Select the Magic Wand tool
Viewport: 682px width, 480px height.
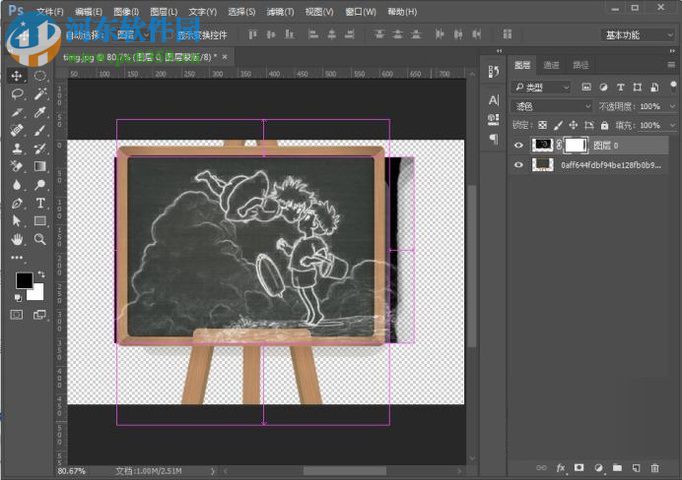[x=40, y=94]
